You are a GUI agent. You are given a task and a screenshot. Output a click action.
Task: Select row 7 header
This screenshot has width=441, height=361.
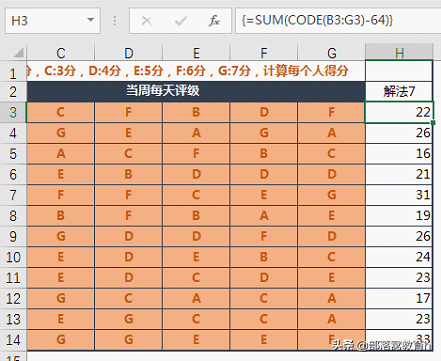(13, 195)
